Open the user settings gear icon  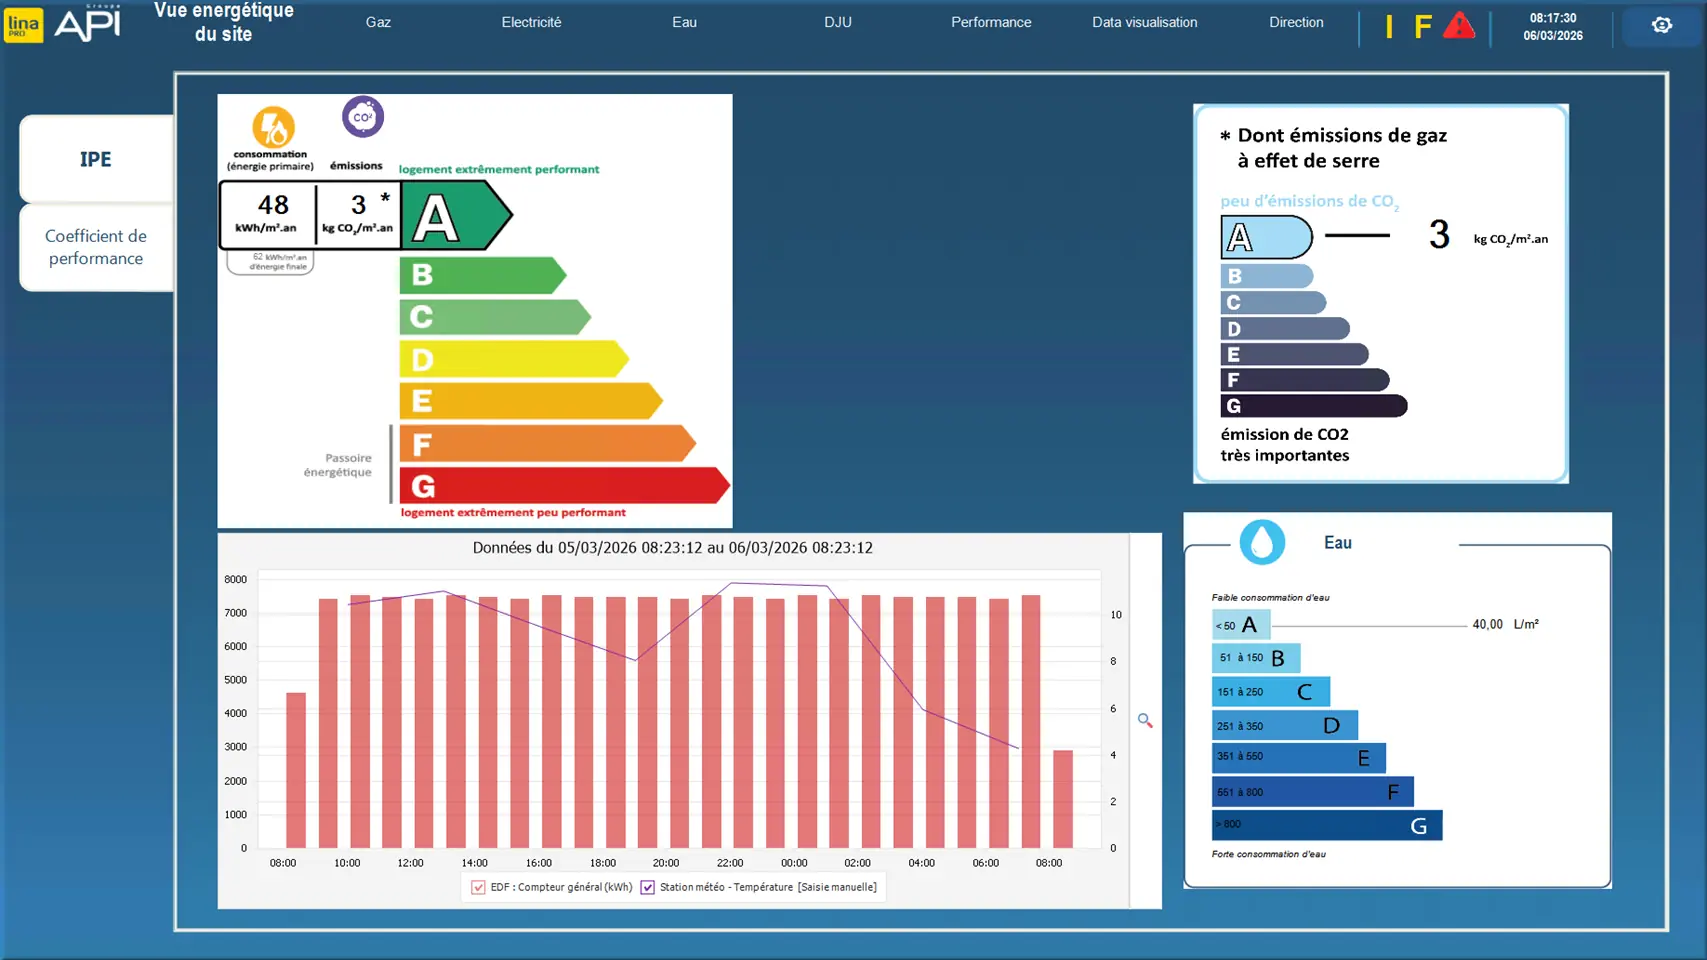[x=1661, y=25]
